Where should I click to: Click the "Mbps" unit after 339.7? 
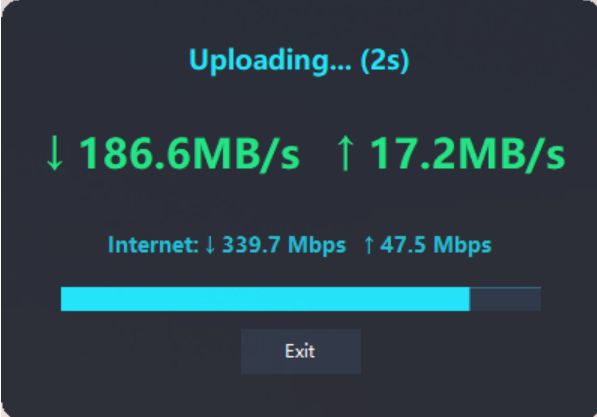tap(317, 246)
